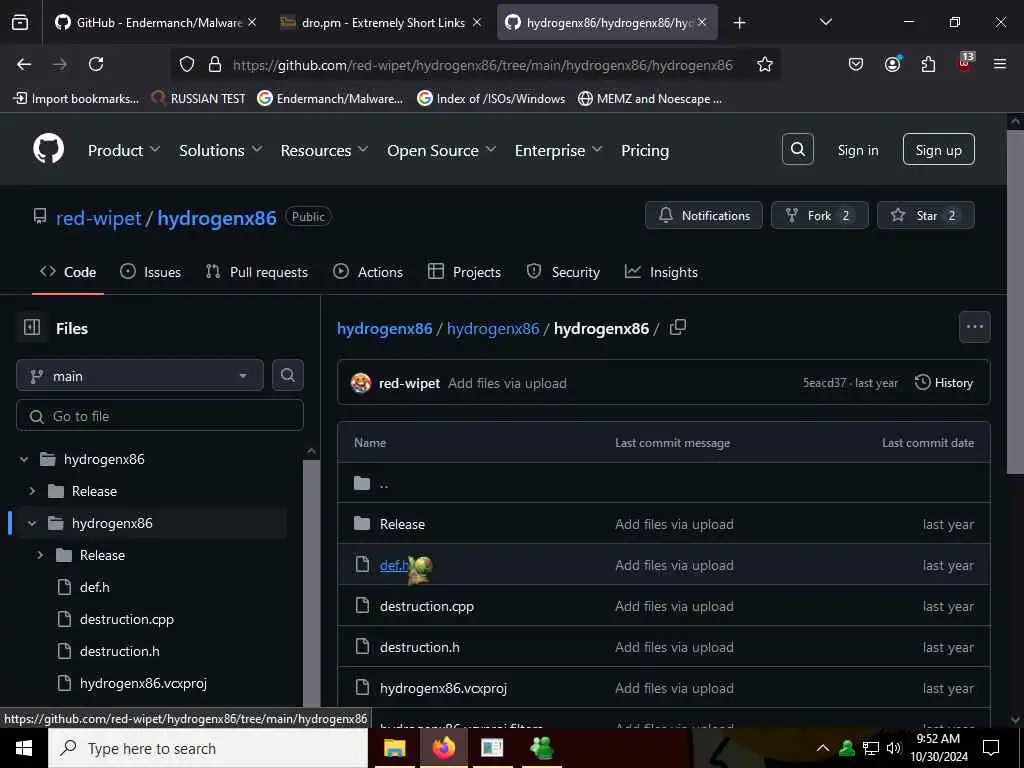Fork the repository with Fork button
Viewport: 1024px width, 768px height.
coord(819,215)
